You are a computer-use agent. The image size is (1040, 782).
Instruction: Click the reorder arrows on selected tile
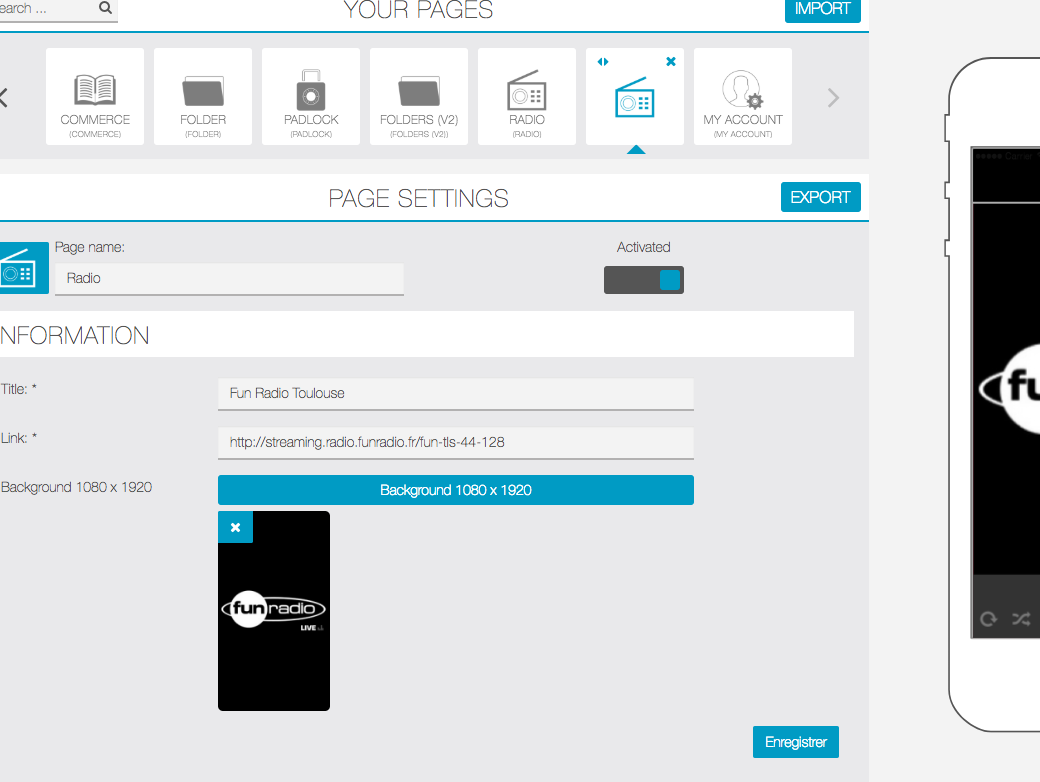tap(602, 62)
